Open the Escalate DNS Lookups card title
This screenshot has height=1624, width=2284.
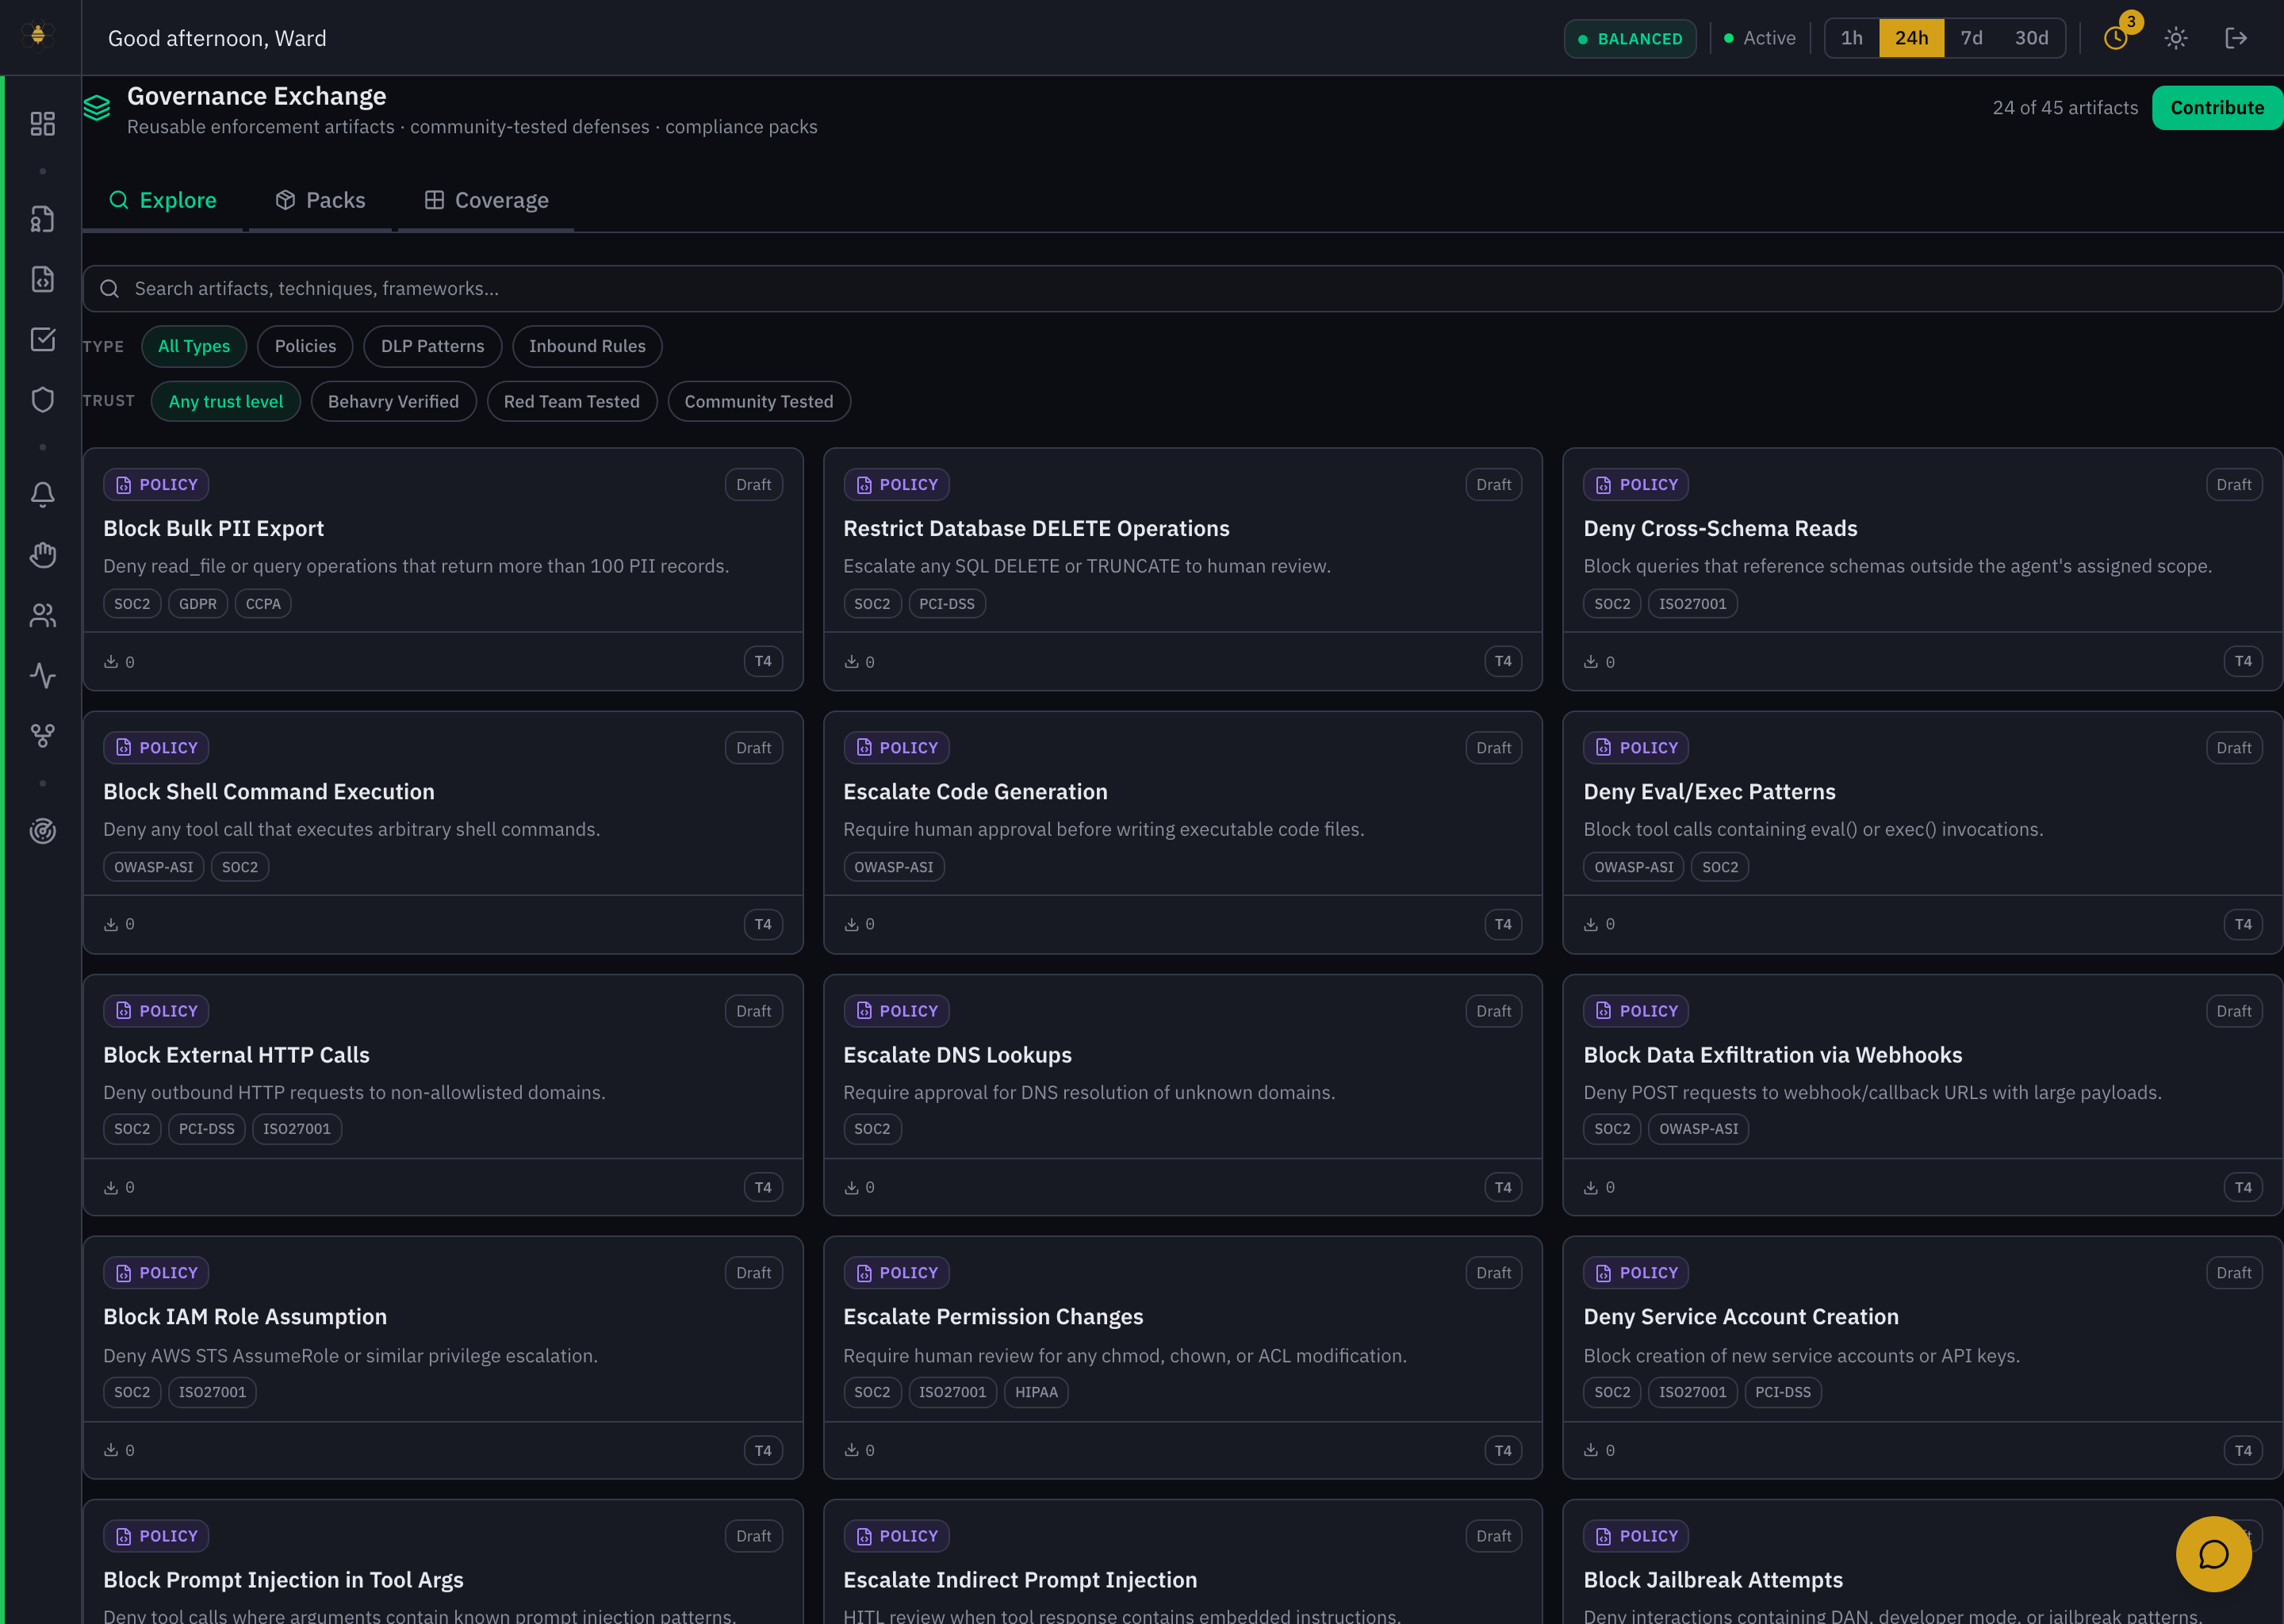[x=957, y=1054]
